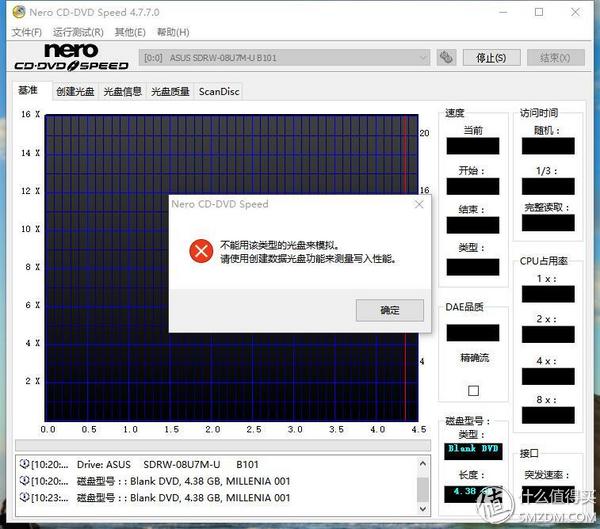The image size is (600, 529).
Task: Open the 文件(F) menu
Action: (x=26, y=32)
